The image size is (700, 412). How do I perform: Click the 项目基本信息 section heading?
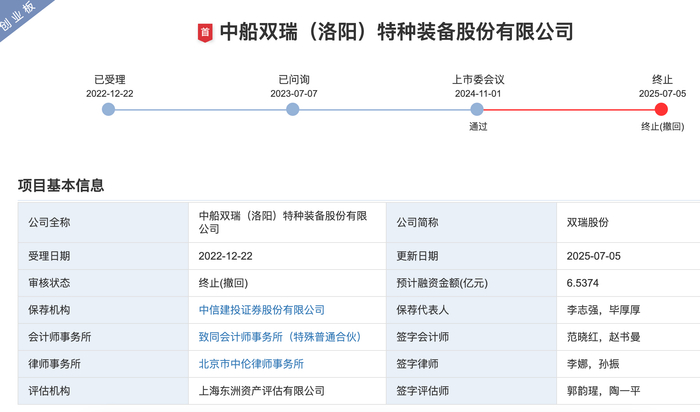point(61,185)
